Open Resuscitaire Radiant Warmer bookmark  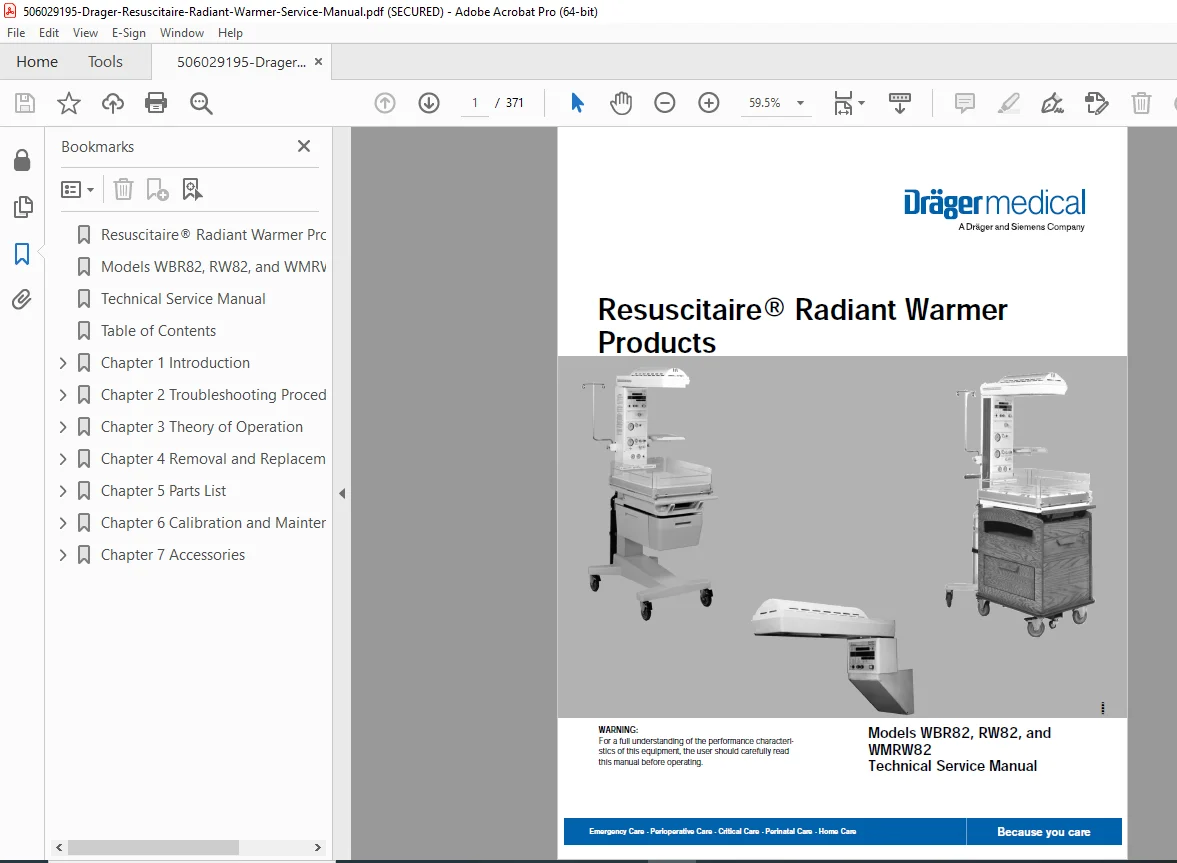click(213, 235)
